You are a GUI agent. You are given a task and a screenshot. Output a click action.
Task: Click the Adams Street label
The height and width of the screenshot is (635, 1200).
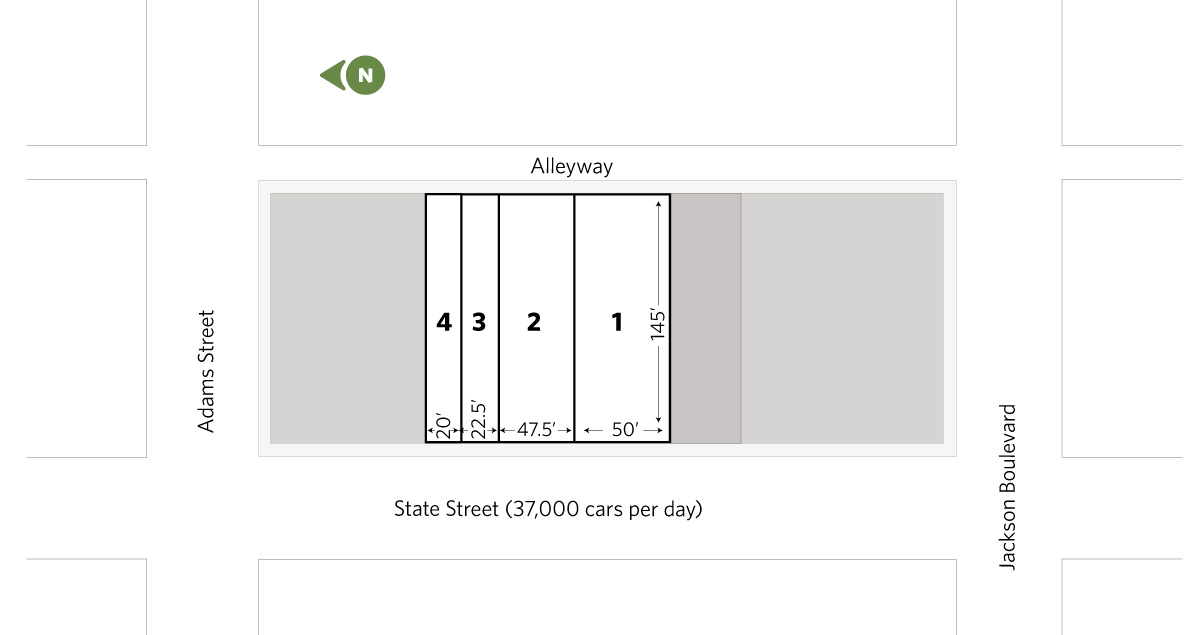point(207,371)
